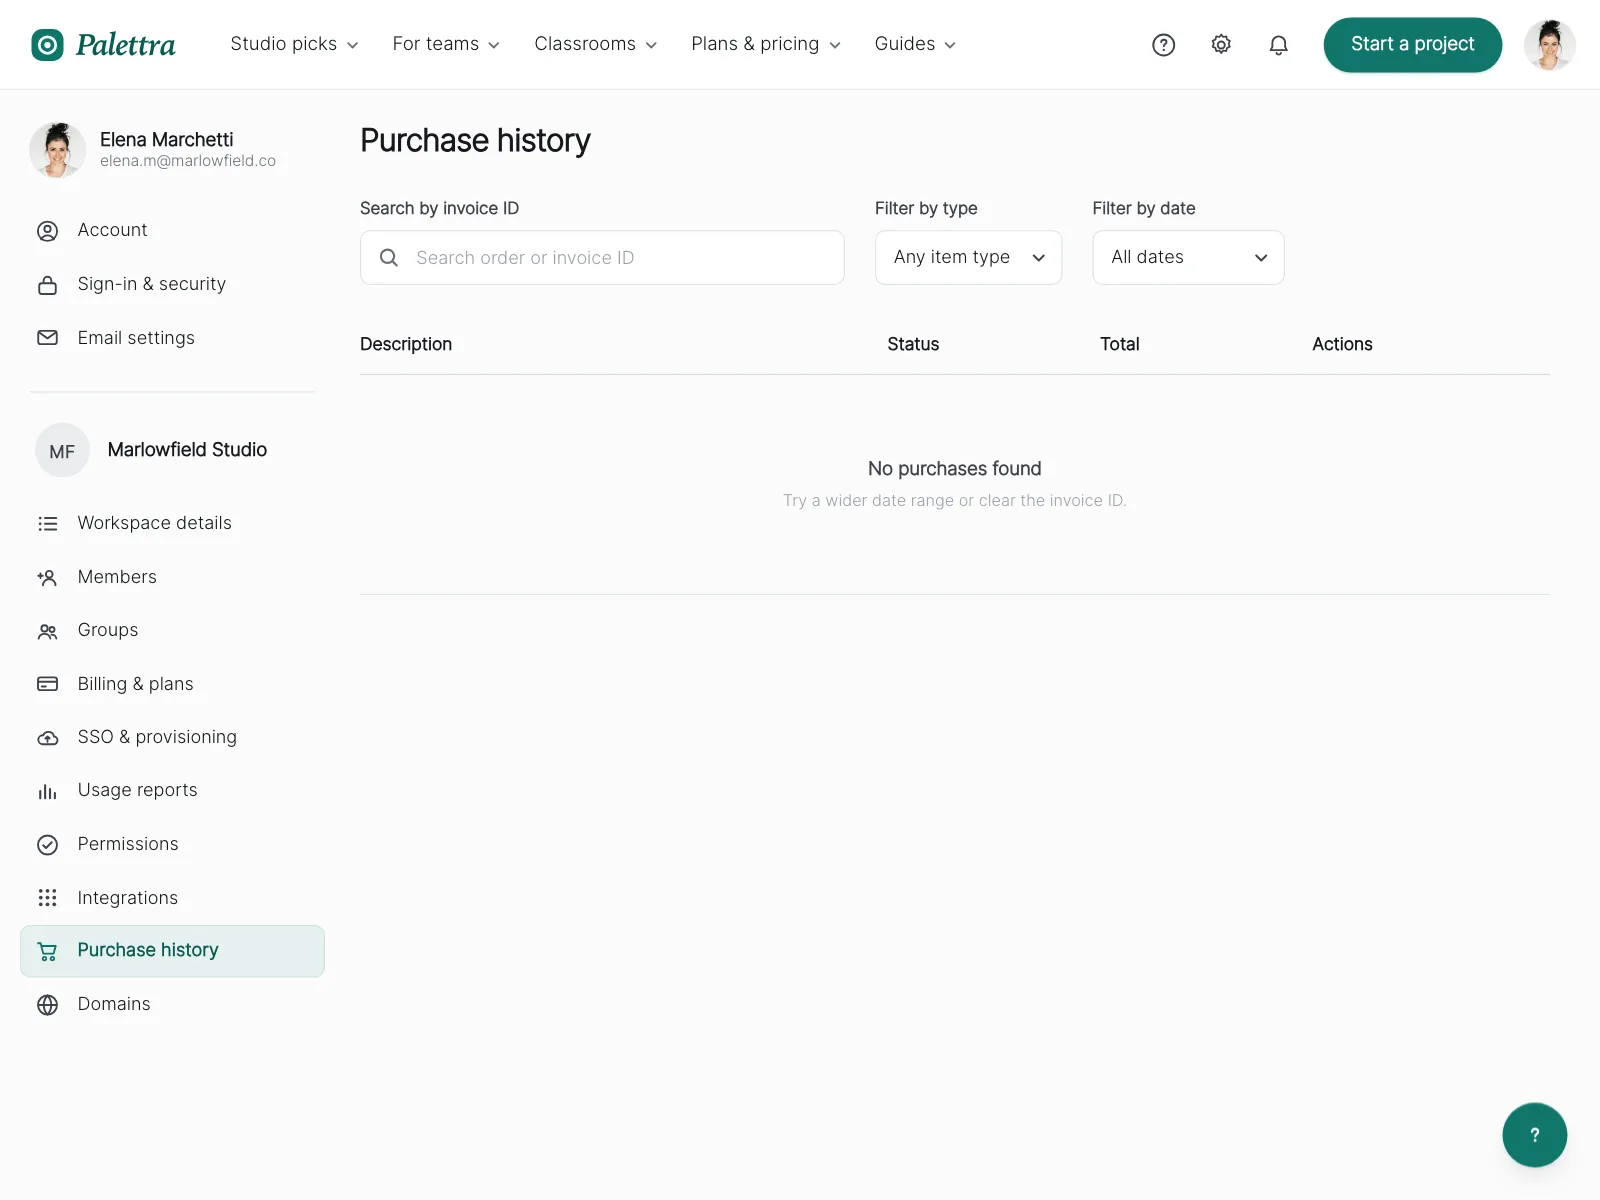Click the profile avatar in top-right corner
The height and width of the screenshot is (1200, 1600).
pyautogui.click(x=1549, y=45)
